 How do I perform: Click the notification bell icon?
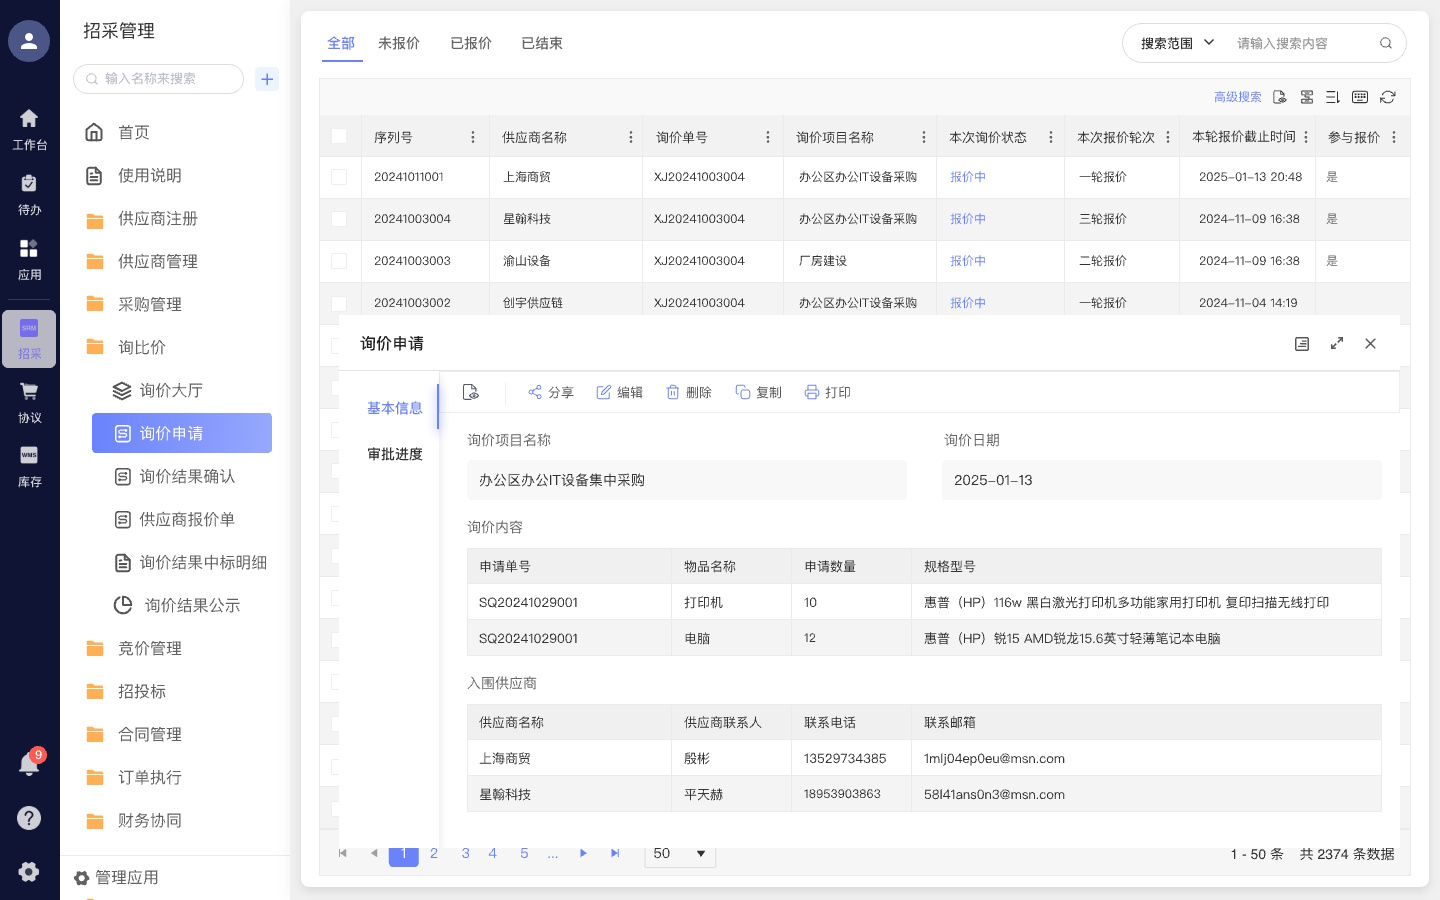click(29, 765)
